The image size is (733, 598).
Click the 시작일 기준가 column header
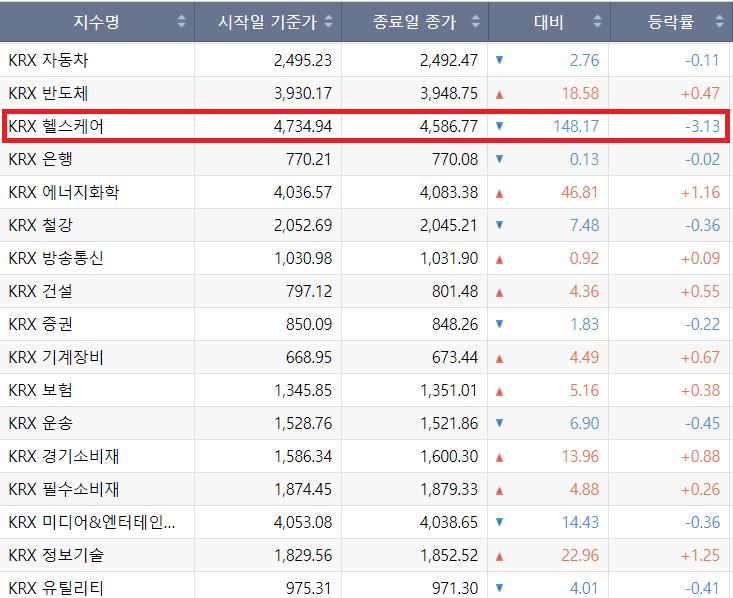pyautogui.click(x=268, y=22)
